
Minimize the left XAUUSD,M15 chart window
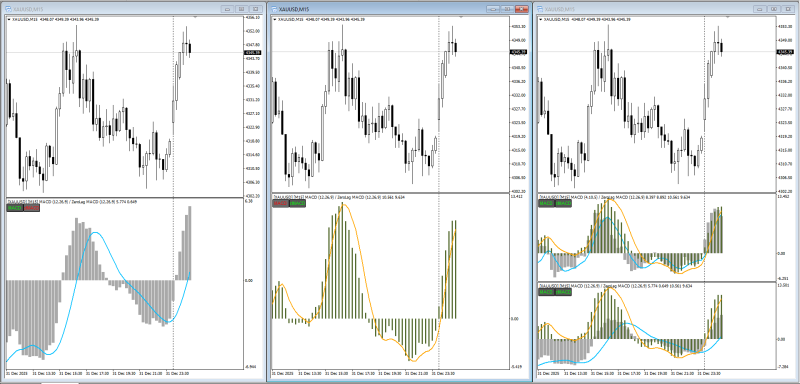tap(228, 9)
